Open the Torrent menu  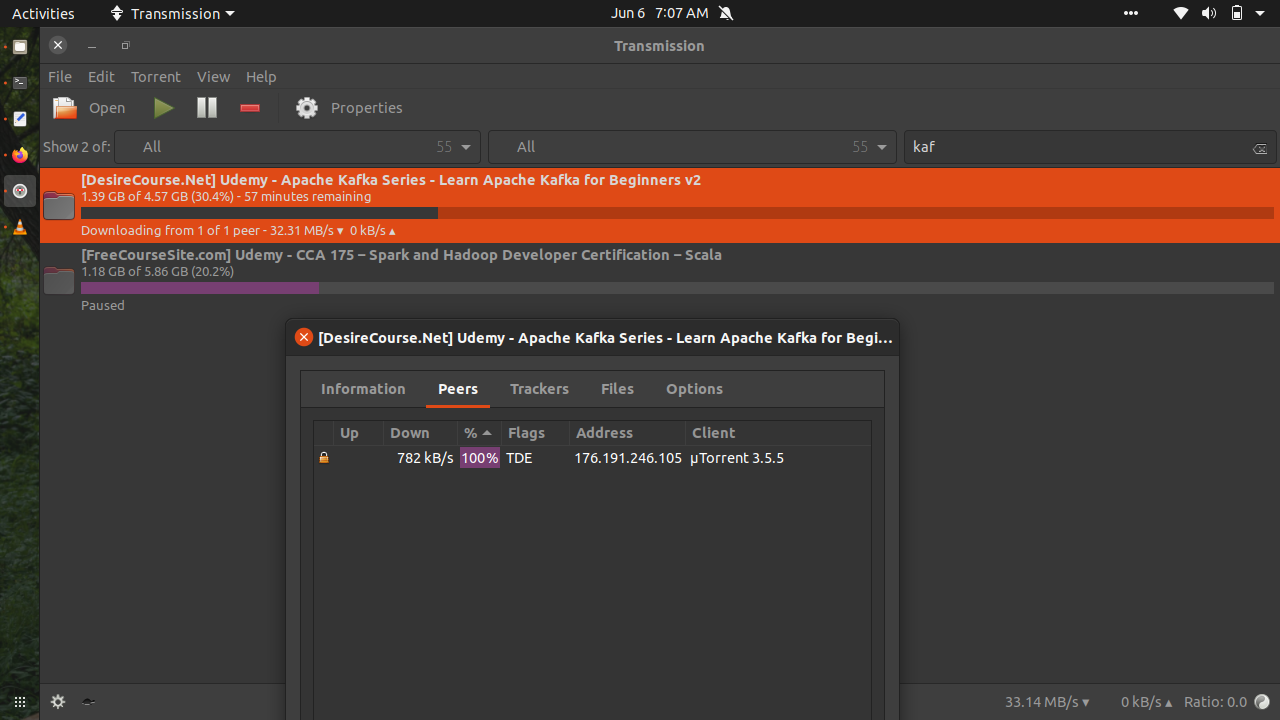[x=156, y=77]
